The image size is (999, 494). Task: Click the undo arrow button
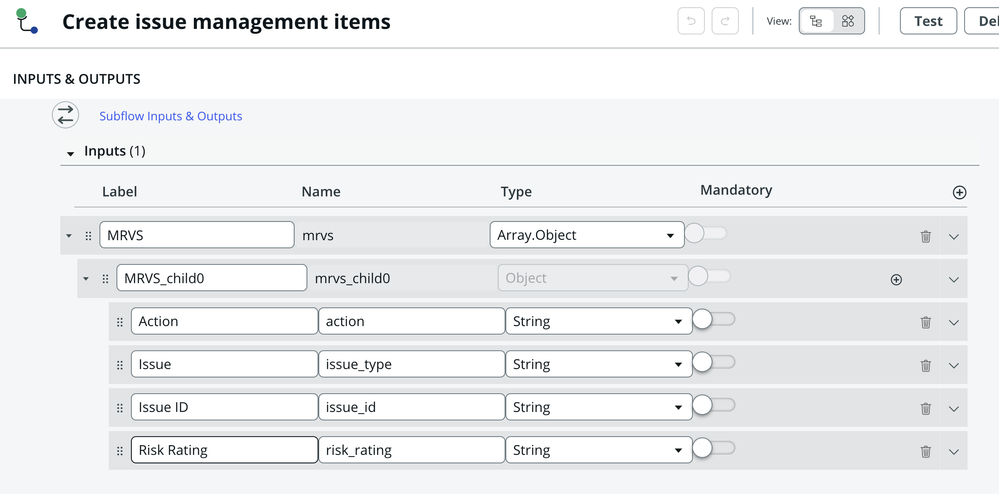(691, 21)
